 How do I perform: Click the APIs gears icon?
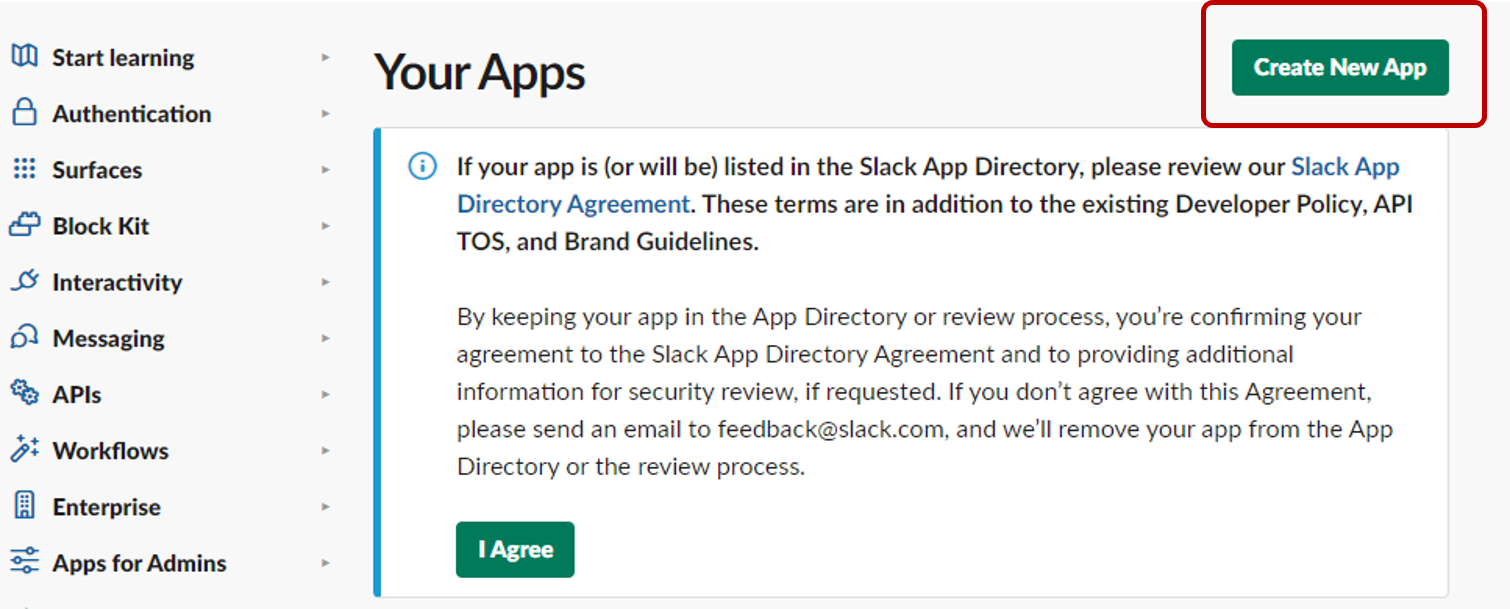point(24,393)
